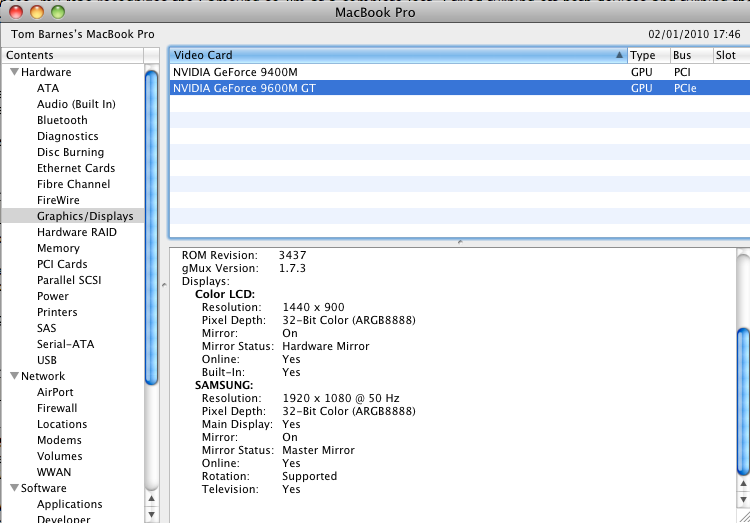Select AirPort under Network

[55, 392]
